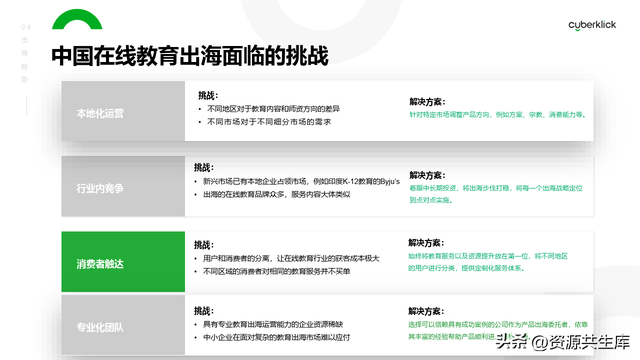Click 挑战 heading in 消费者触达 row
Viewport: 640px width, 360px height.
pos(204,245)
